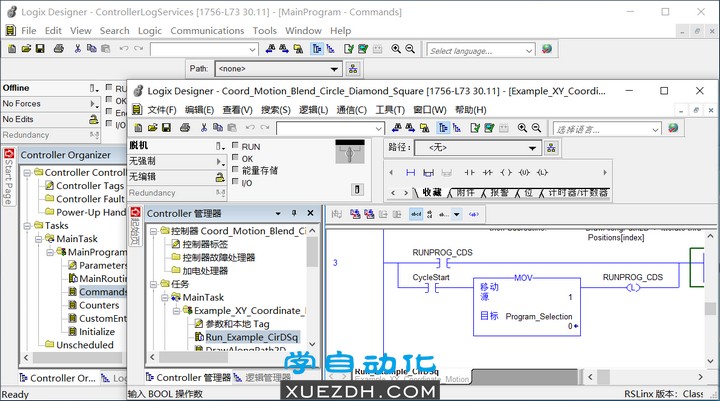Click the Print icon in the front Chinese window

pos(185,128)
